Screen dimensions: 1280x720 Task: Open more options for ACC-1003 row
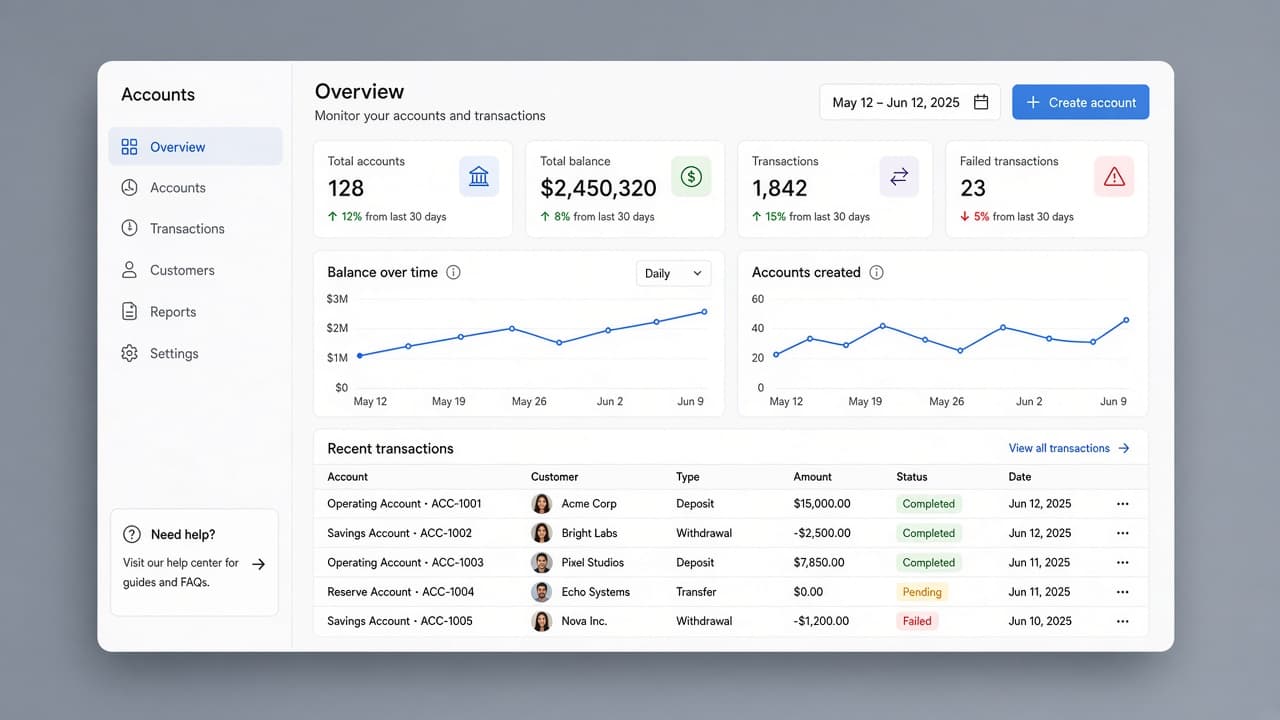coord(1122,562)
